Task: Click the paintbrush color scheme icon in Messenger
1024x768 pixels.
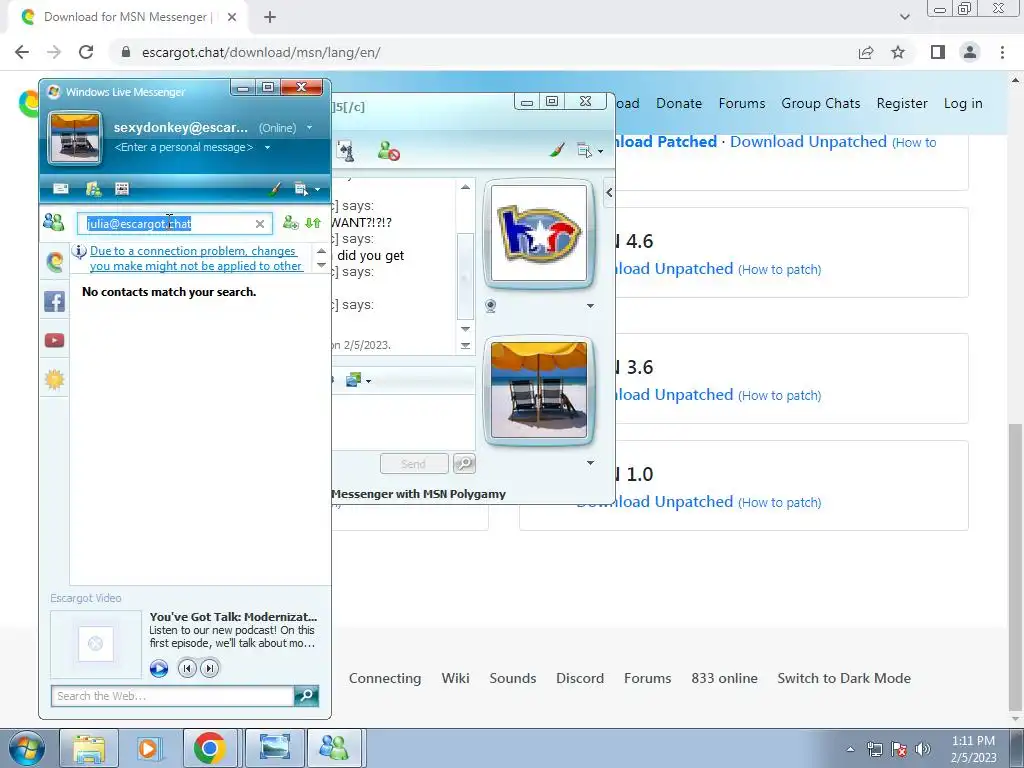Action: [x=275, y=189]
